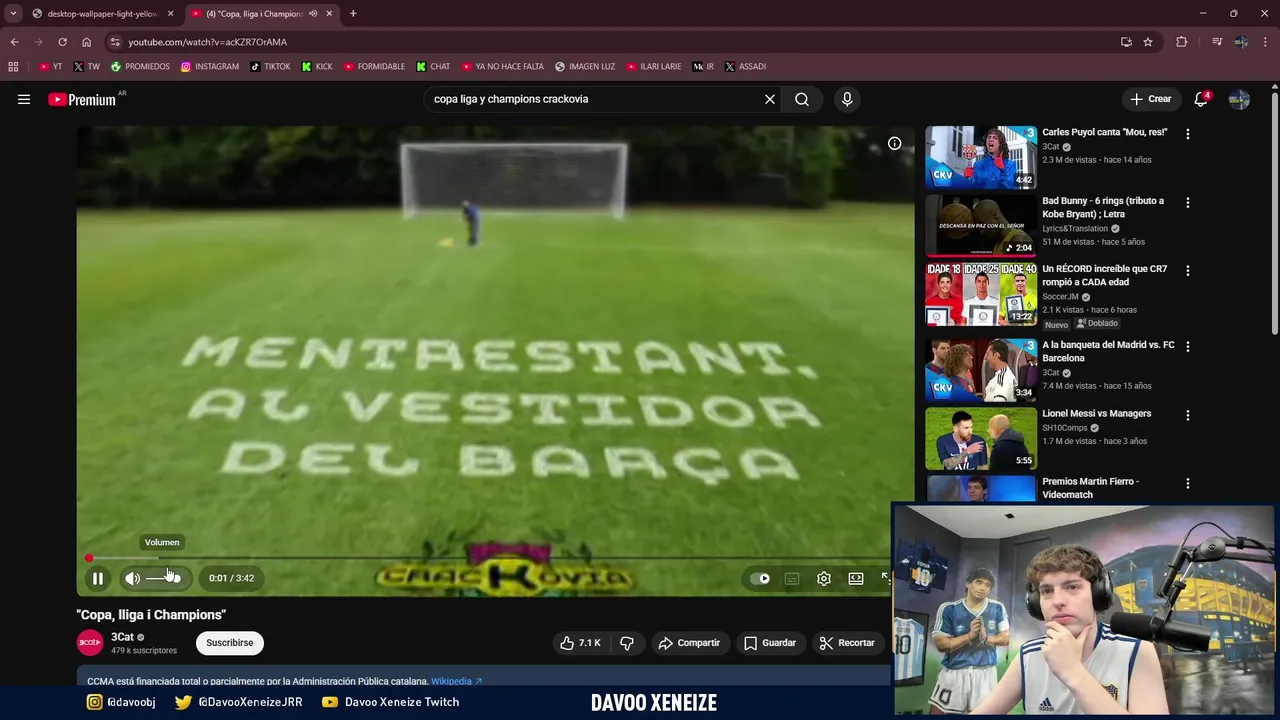
Task: Open the IMAGEN LUZ bookmark
Action: coord(585,67)
